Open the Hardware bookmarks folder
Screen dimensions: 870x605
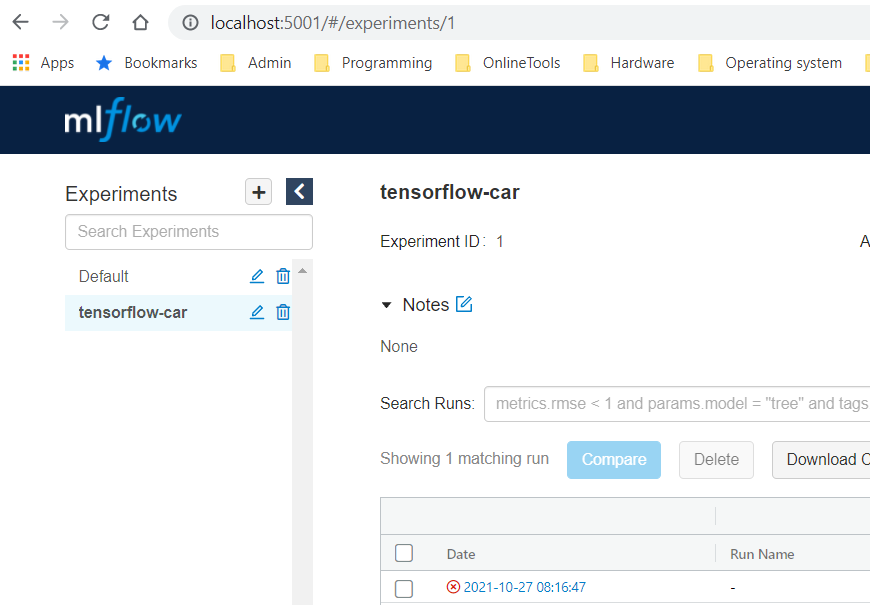point(640,62)
